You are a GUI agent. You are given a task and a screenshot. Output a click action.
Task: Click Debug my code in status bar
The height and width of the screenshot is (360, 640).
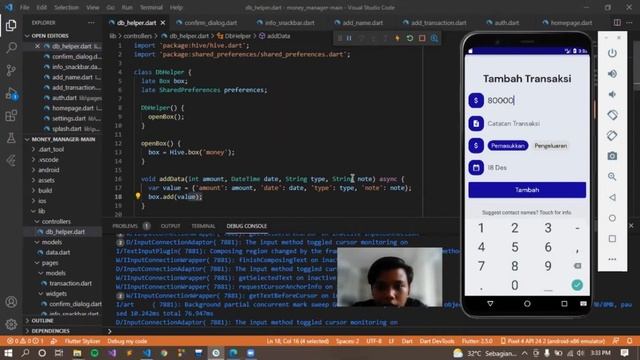(x=127, y=341)
